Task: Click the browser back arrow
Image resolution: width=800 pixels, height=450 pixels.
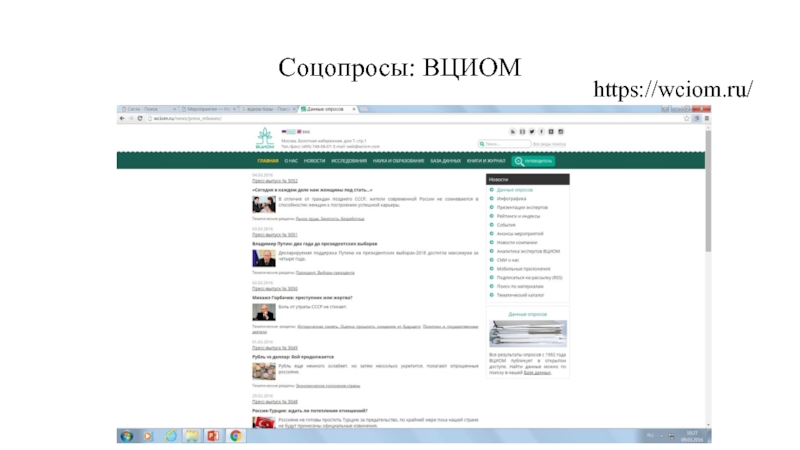Action: click(x=122, y=118)
